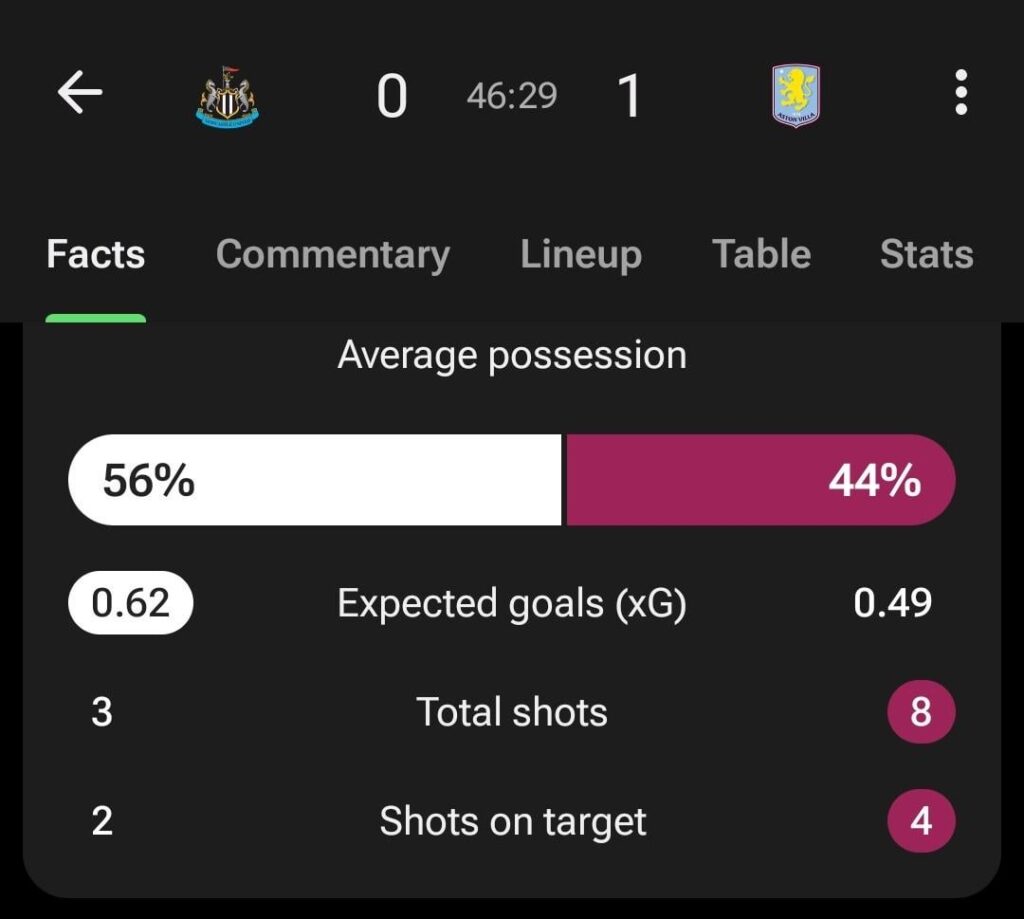Tap the Total shots row label
Screen dimensions: 1024x919
(x=511, y=712)
